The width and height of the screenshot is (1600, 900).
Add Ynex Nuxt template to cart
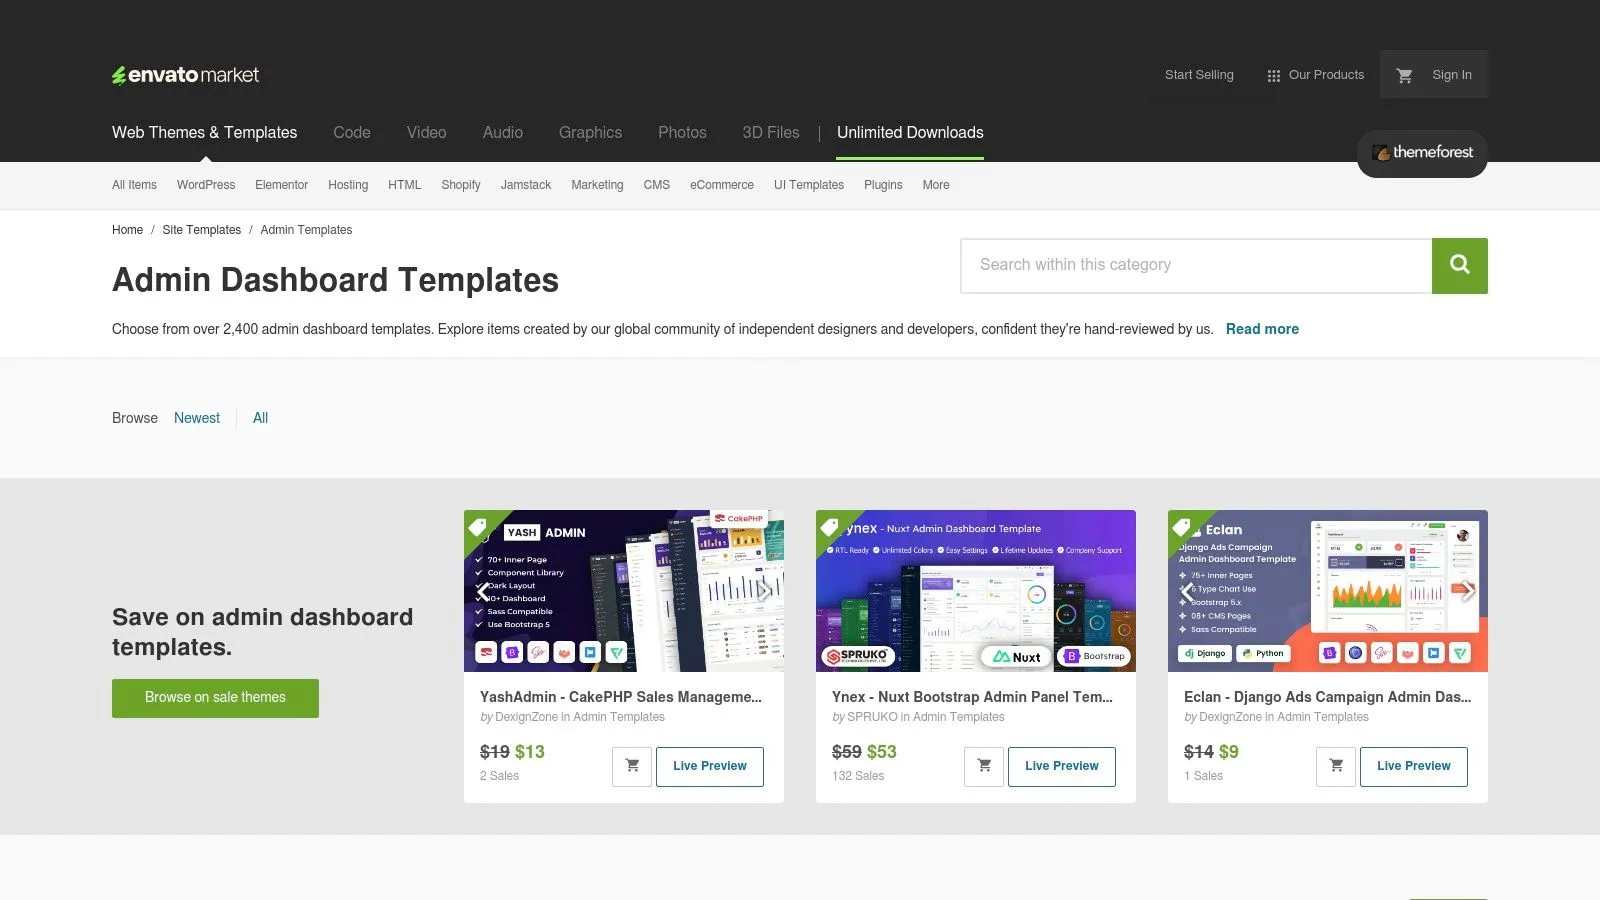[984, 767]
